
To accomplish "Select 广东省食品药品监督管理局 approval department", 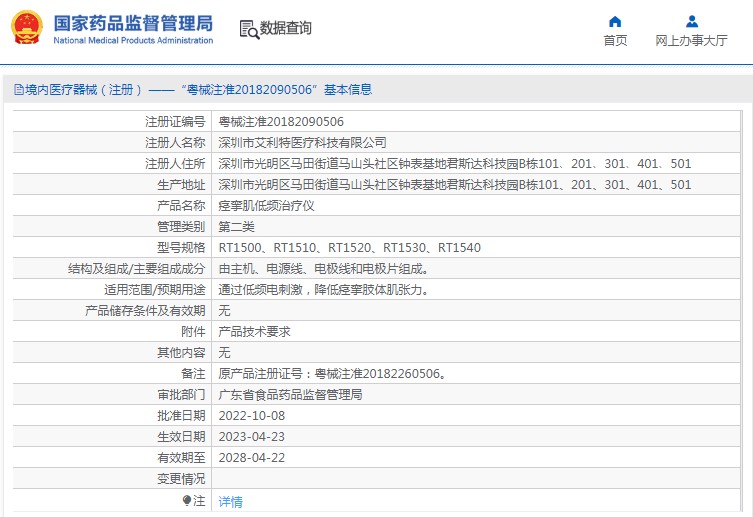I will coord(291,395).
